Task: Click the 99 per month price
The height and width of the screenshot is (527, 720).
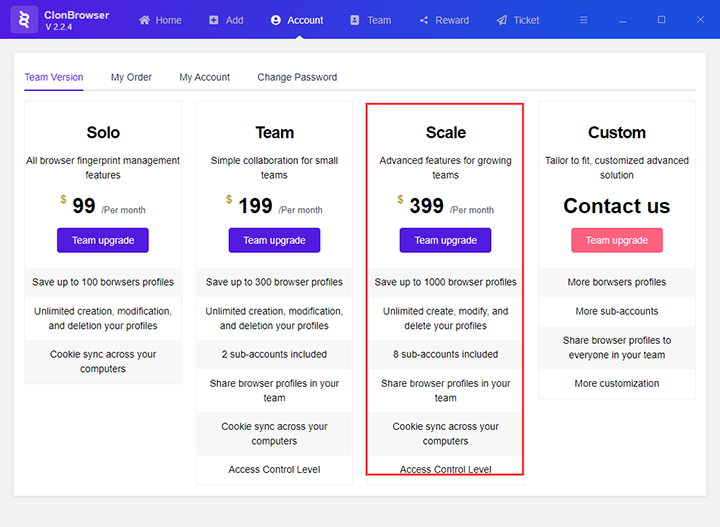Action: (103, 206)
